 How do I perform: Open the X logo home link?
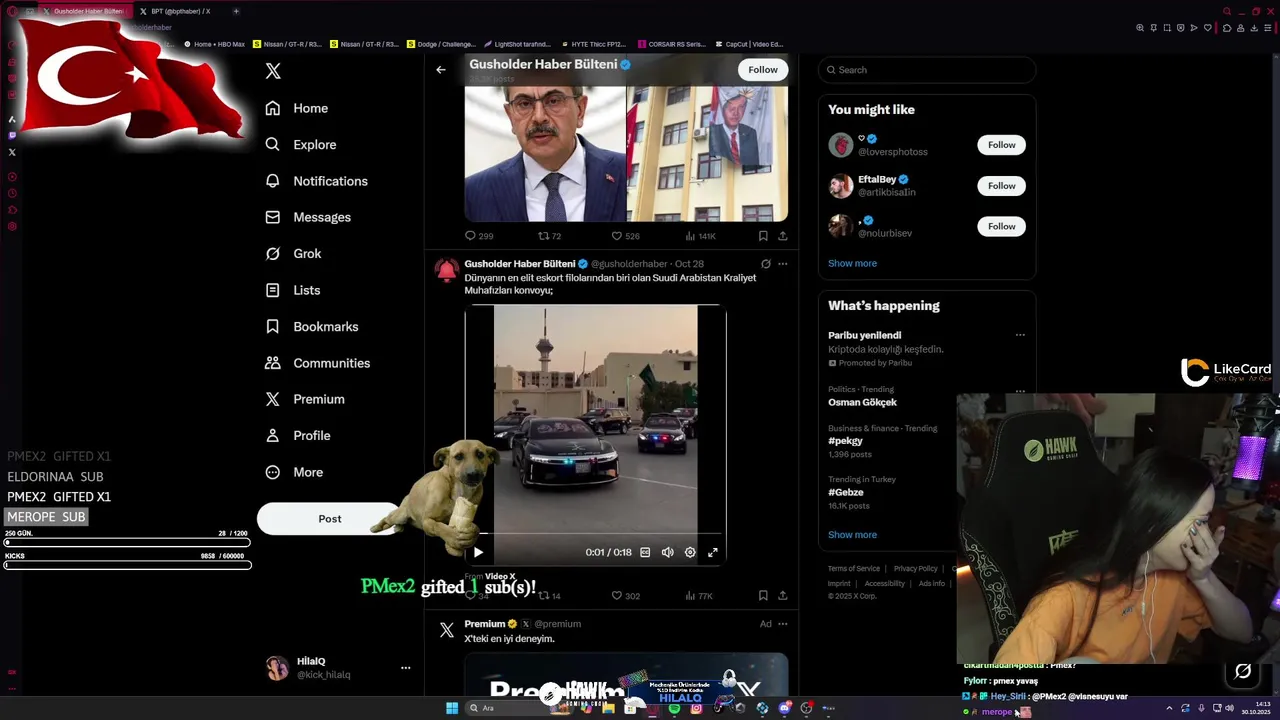(x=273, y=71)
